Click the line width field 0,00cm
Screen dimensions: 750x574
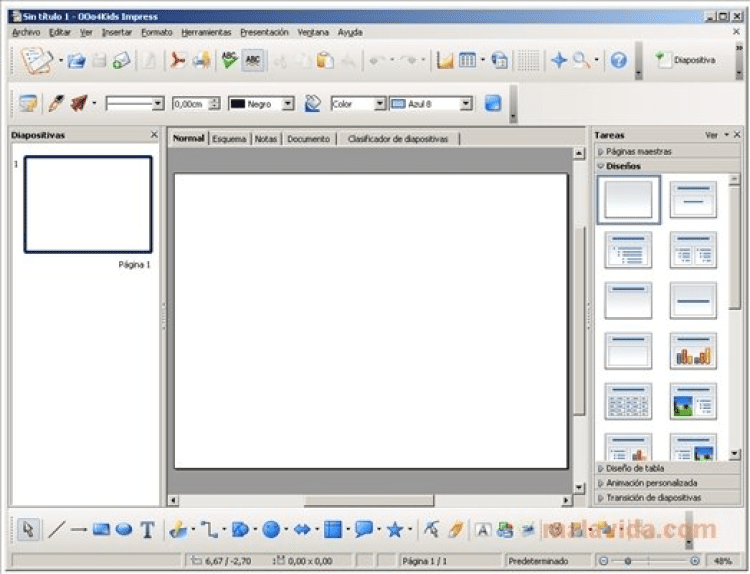[x=191, y=104]
